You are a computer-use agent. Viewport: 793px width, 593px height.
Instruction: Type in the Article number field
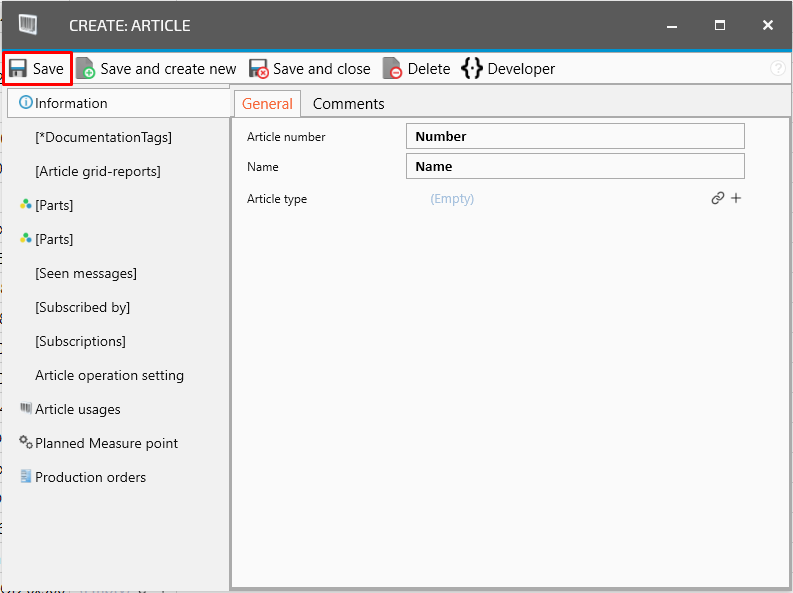coord(575,136)
